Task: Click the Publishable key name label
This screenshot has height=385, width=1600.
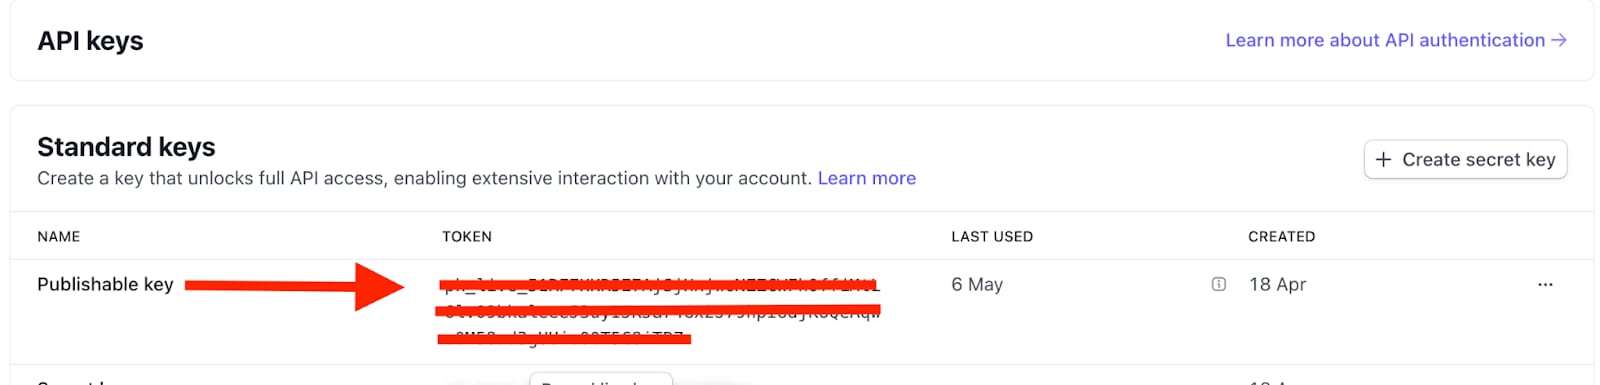Action: tap(105, 284)
